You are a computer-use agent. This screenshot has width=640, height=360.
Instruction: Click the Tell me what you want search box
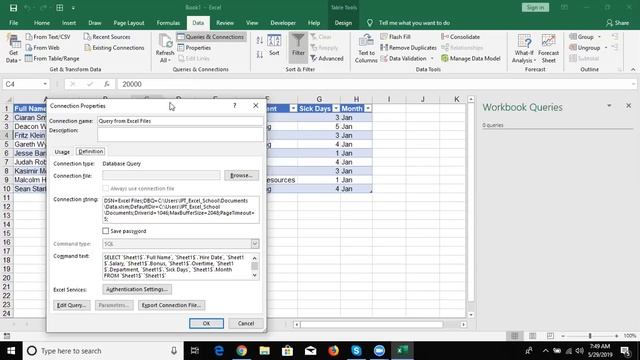[x=414, y=23]
